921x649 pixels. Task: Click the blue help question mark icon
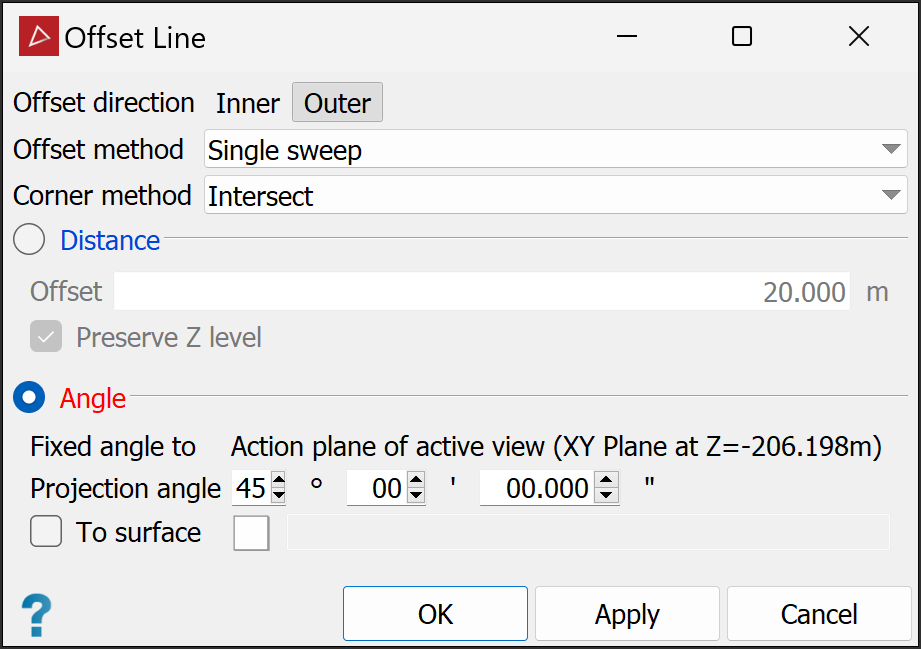point(37,613)
